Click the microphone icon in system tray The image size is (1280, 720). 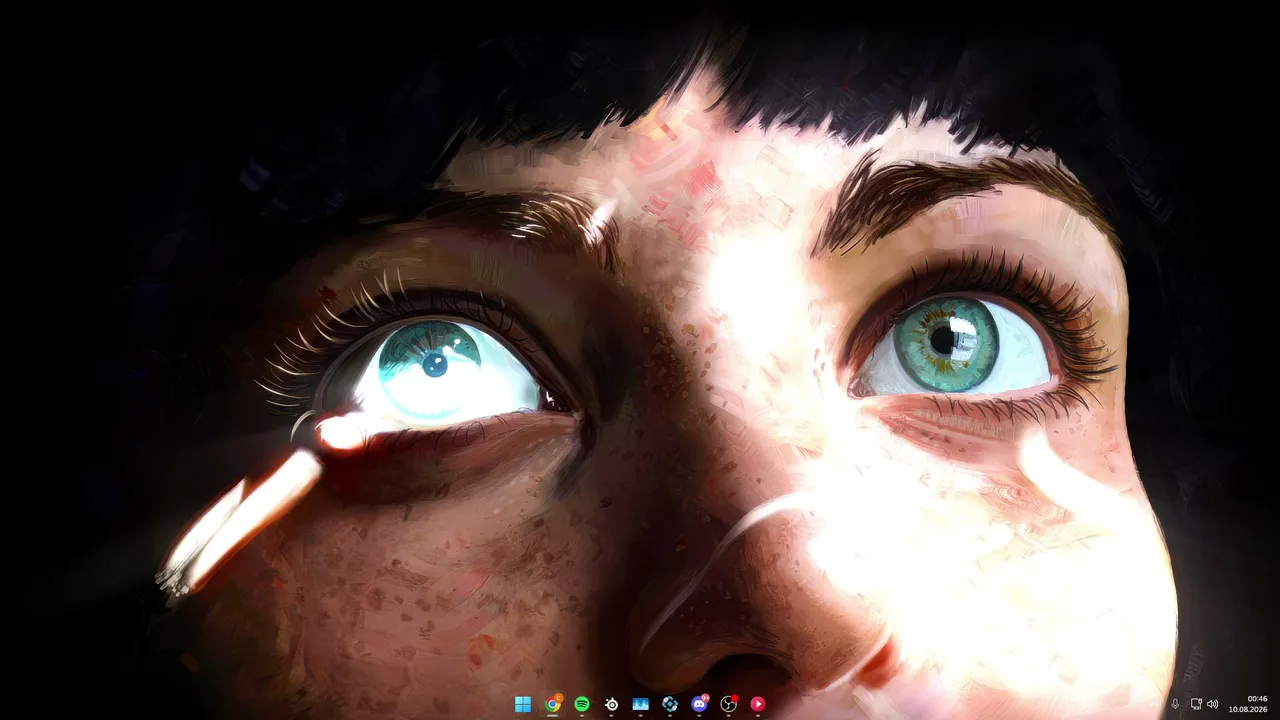pyautogui.click(x=1175, y=704)
